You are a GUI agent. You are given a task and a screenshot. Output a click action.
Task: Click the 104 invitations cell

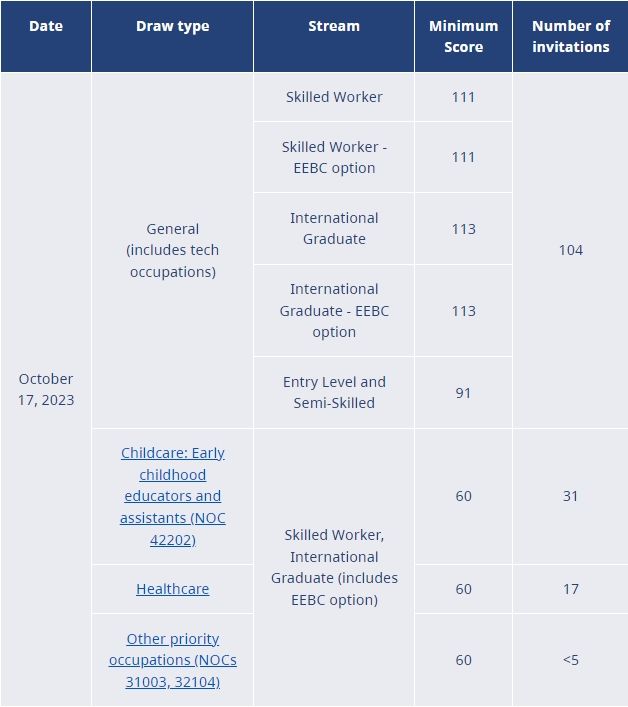point(571,250)
